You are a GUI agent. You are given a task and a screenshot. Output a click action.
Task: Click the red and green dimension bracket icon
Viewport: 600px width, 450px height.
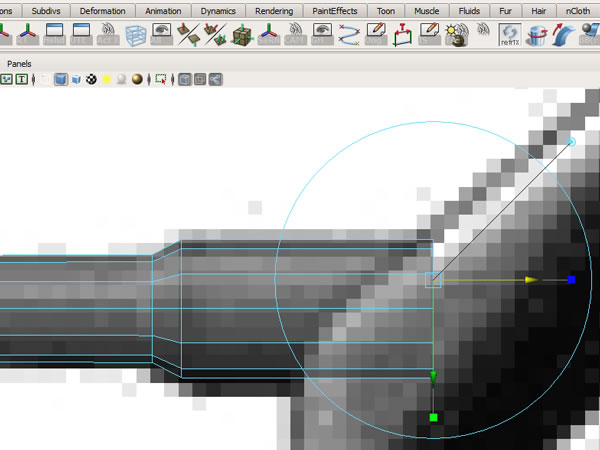[402, 35]
